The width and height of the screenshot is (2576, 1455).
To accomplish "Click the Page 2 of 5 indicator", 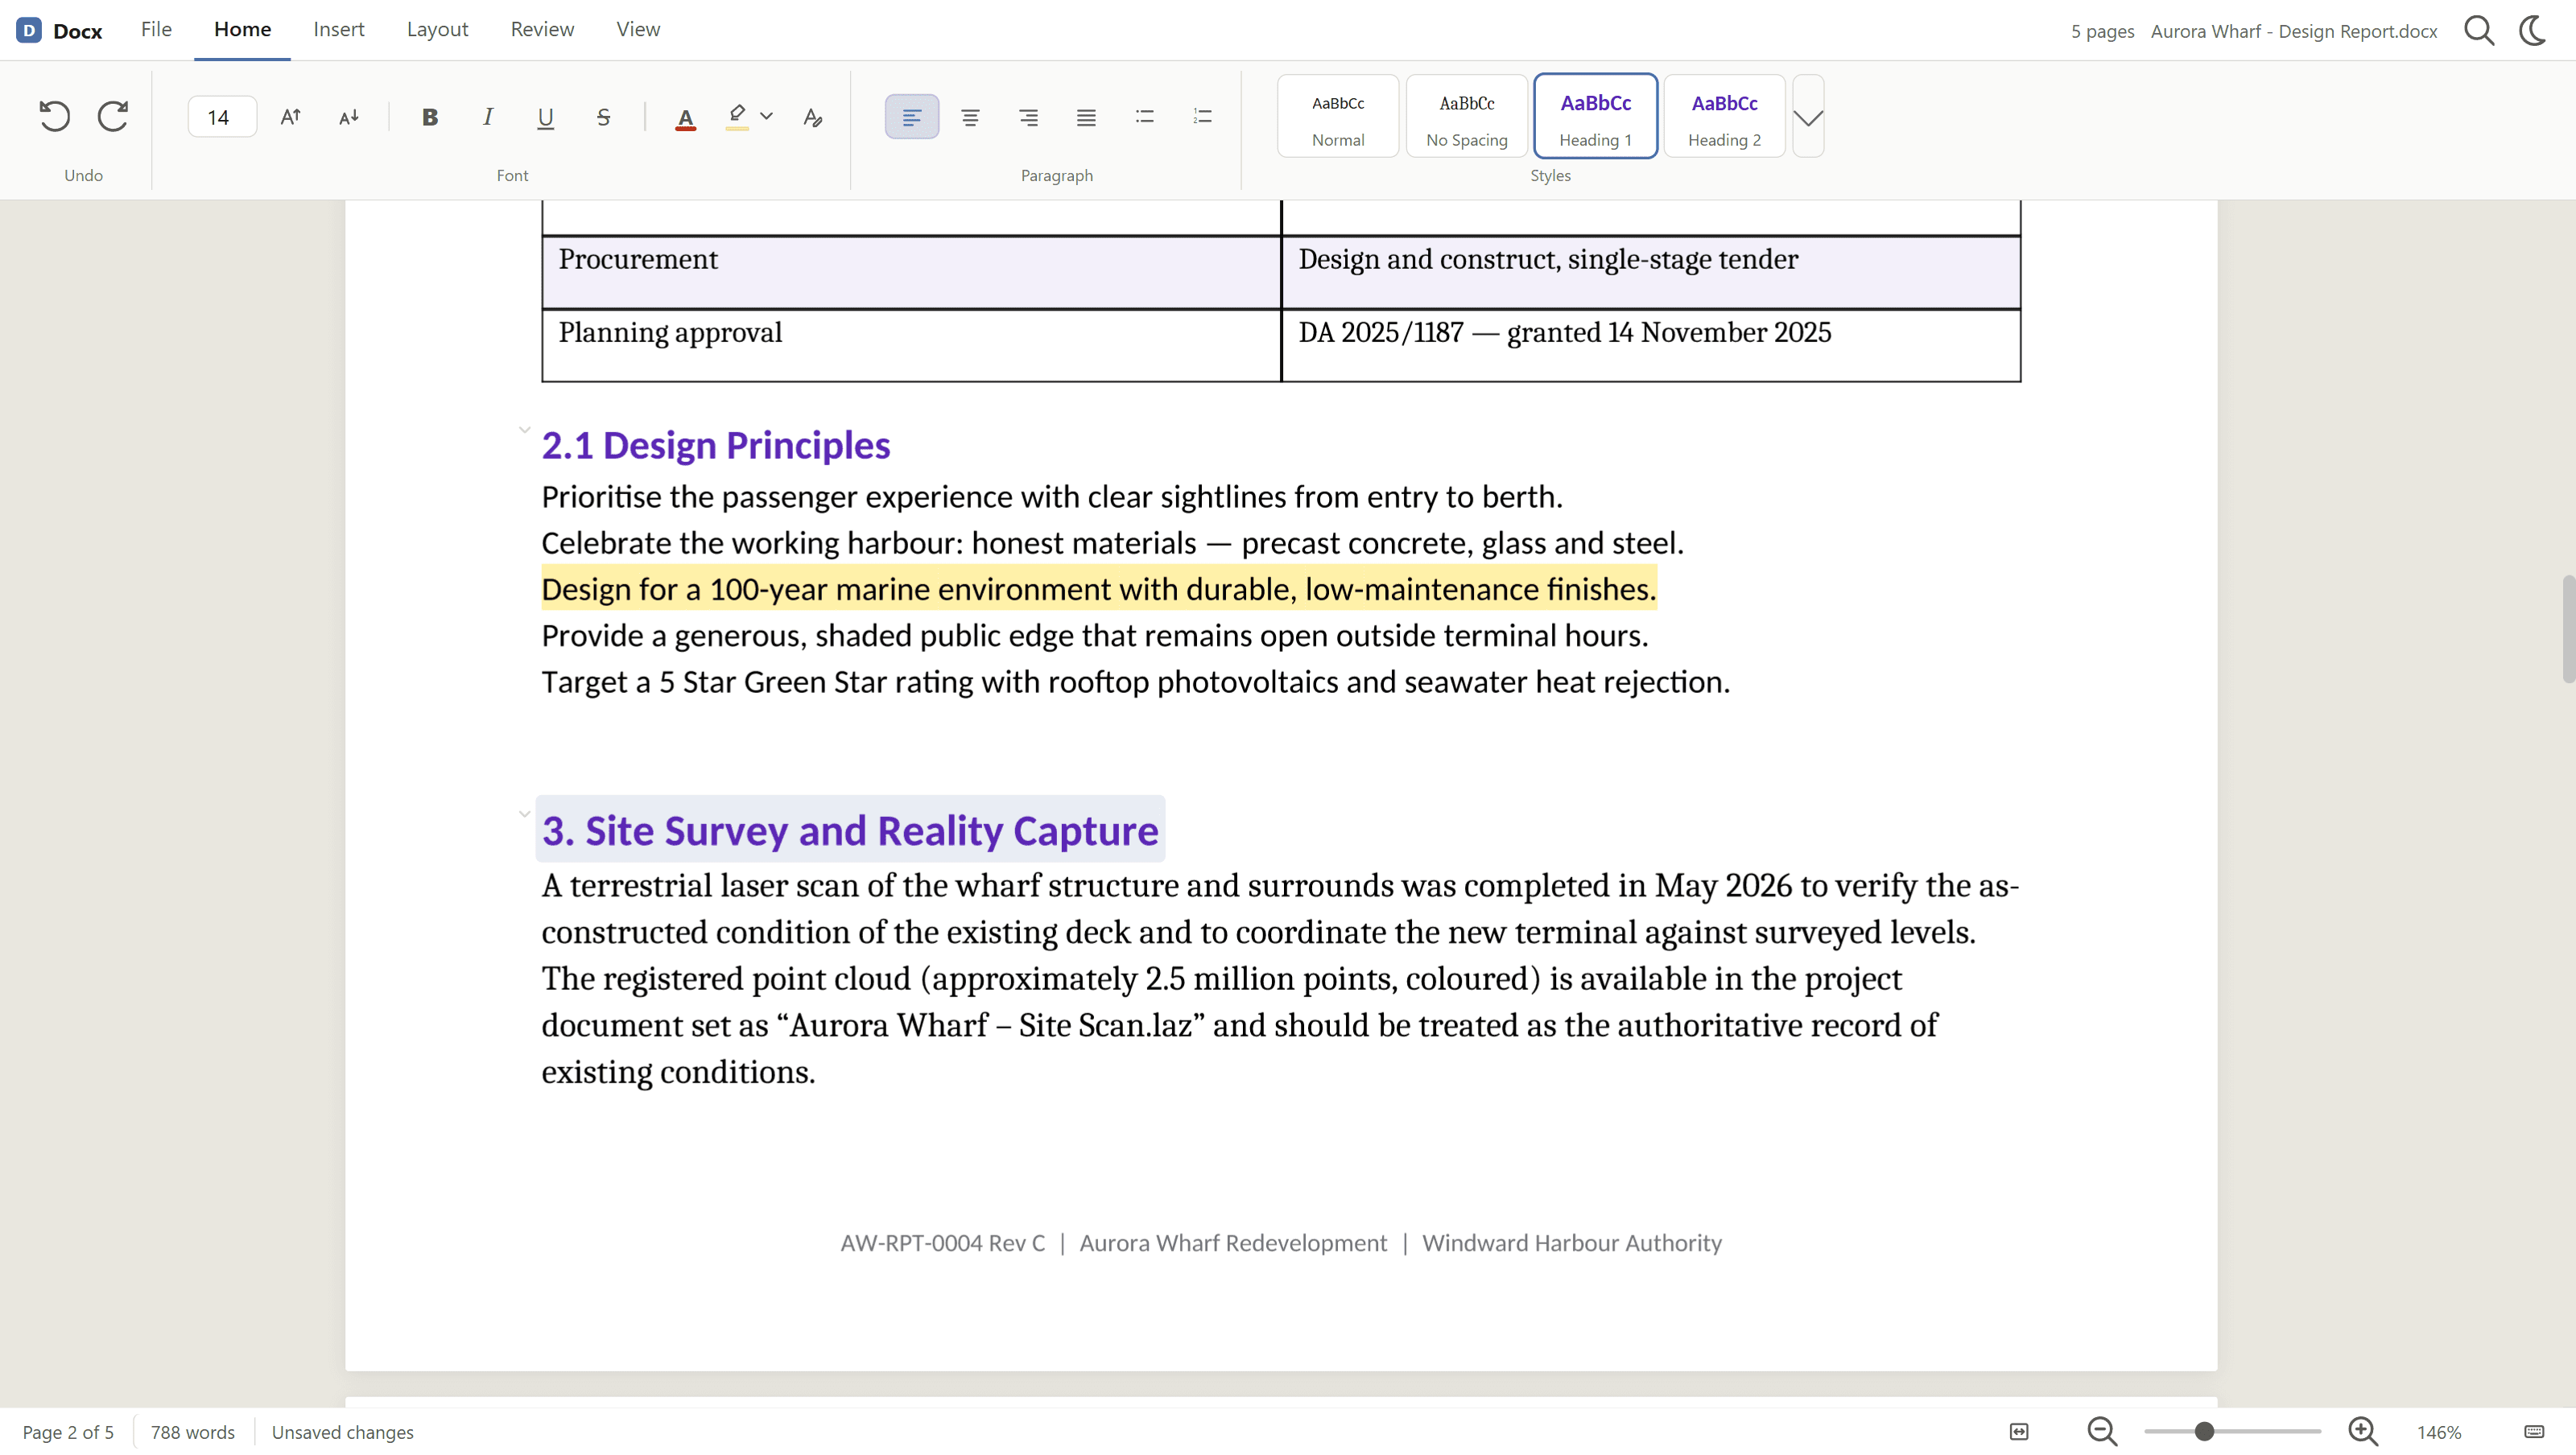I will coord(68,1432).
